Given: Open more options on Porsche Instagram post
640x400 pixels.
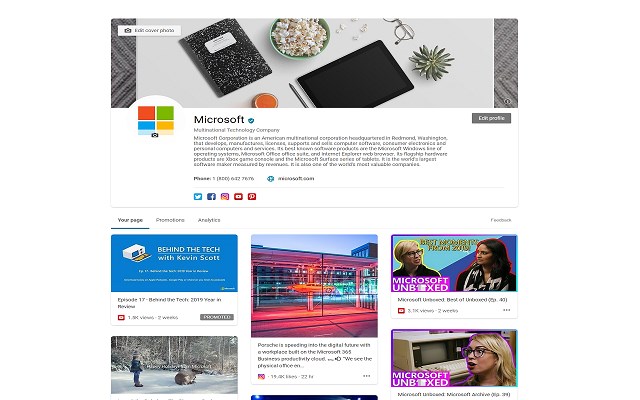Looking at the screenshot, I should point(367,376).
